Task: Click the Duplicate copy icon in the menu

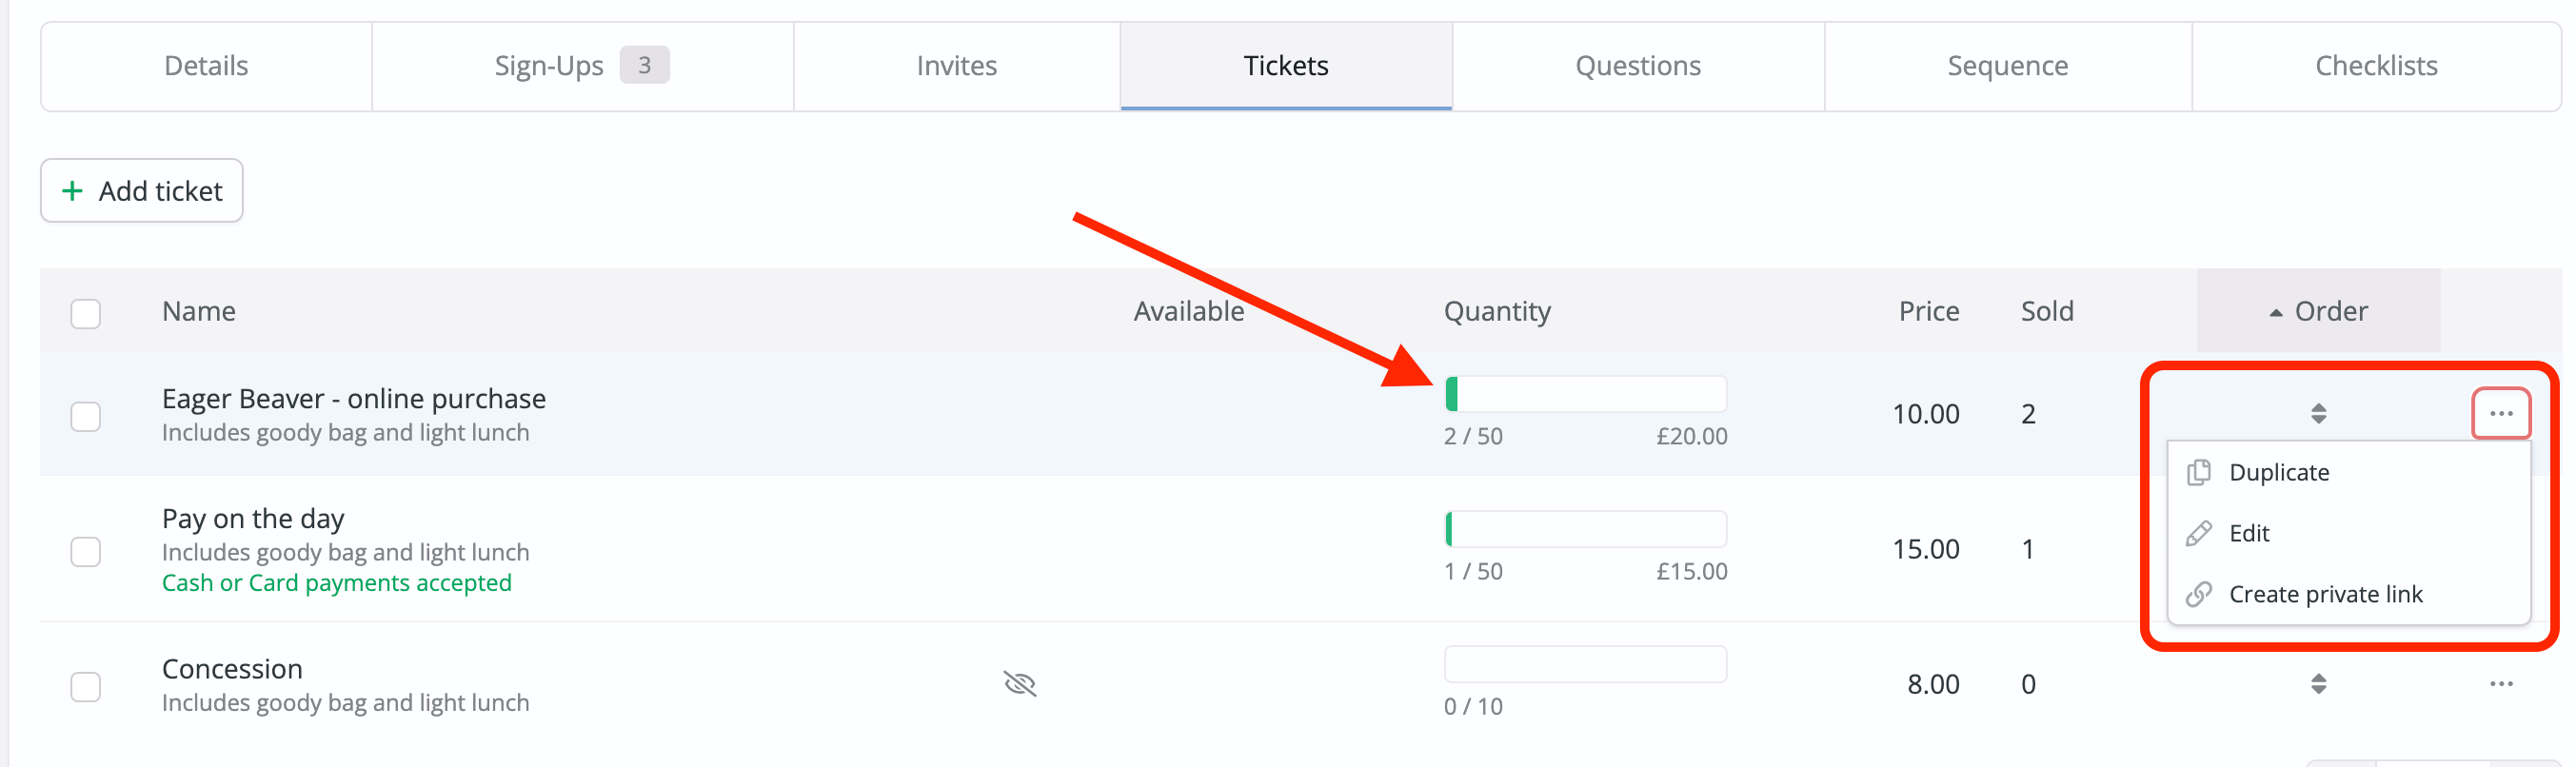Action: coord(2199,472)
